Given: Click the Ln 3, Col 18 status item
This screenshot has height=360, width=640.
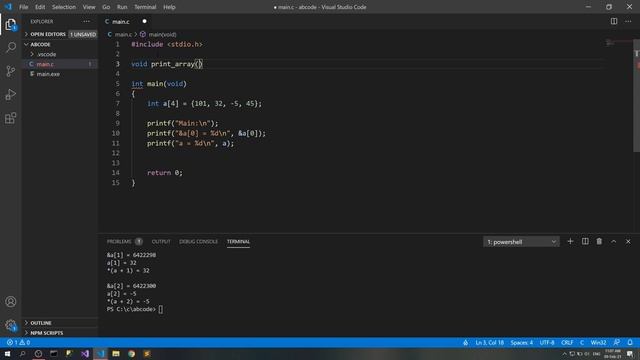Looking at the screenshot, I should 489,342.
